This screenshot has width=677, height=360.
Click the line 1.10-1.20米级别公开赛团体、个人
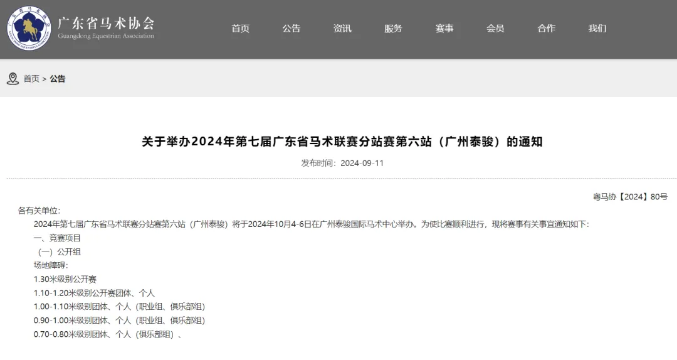94,293
